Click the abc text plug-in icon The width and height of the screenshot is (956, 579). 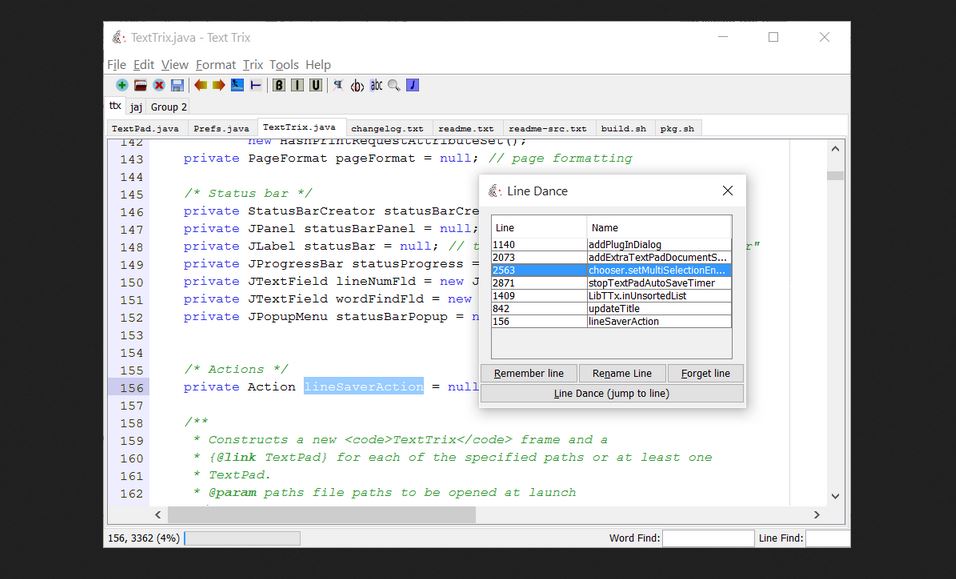[x=376, y=85]
